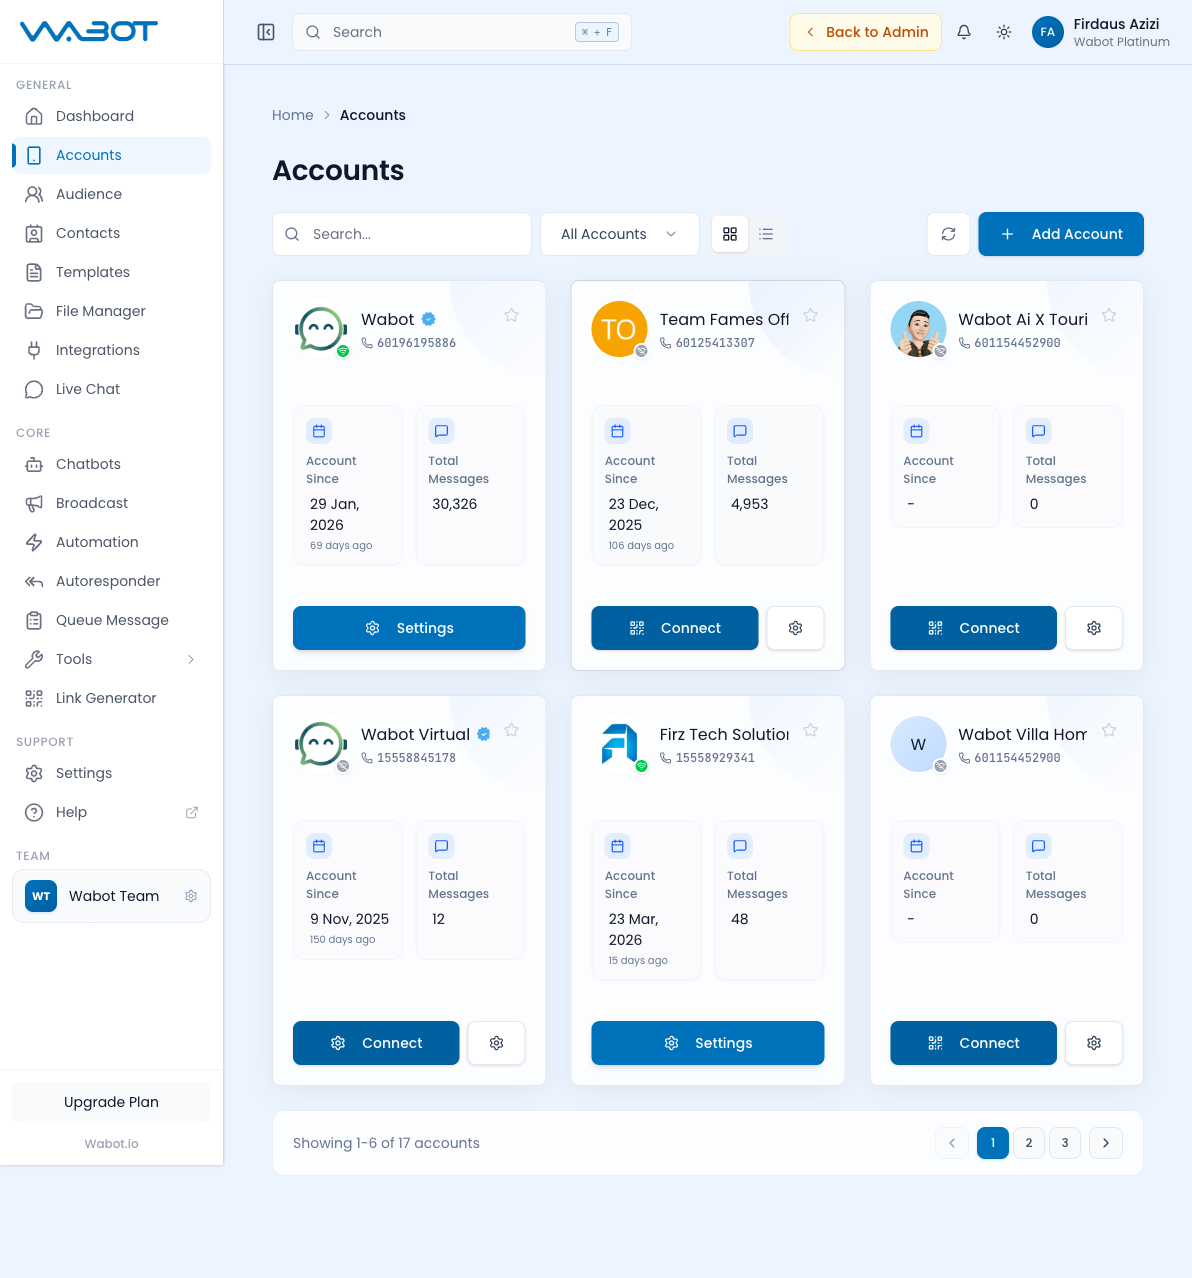The width and height of the screenshot is (1192, 1278).
Task: Connect the Wabot Ai X Touri account
Action: point(973,628)
